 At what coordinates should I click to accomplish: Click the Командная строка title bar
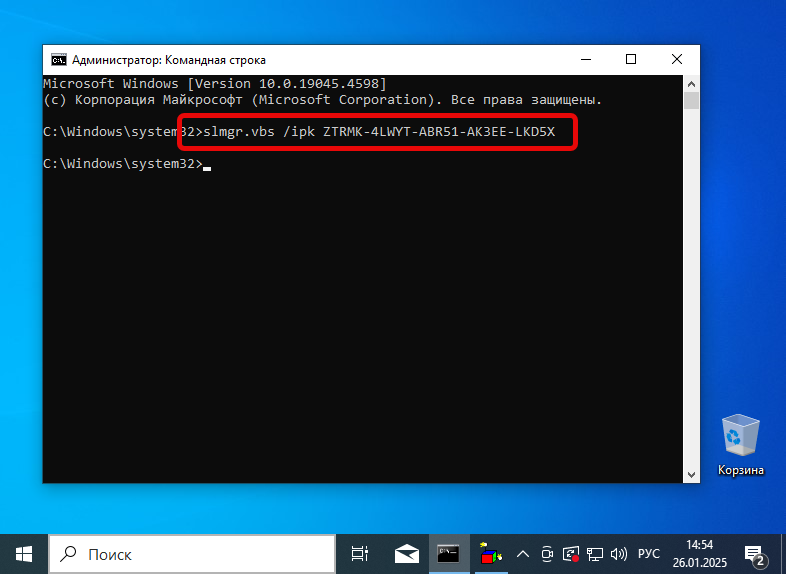tap(350, 60)
